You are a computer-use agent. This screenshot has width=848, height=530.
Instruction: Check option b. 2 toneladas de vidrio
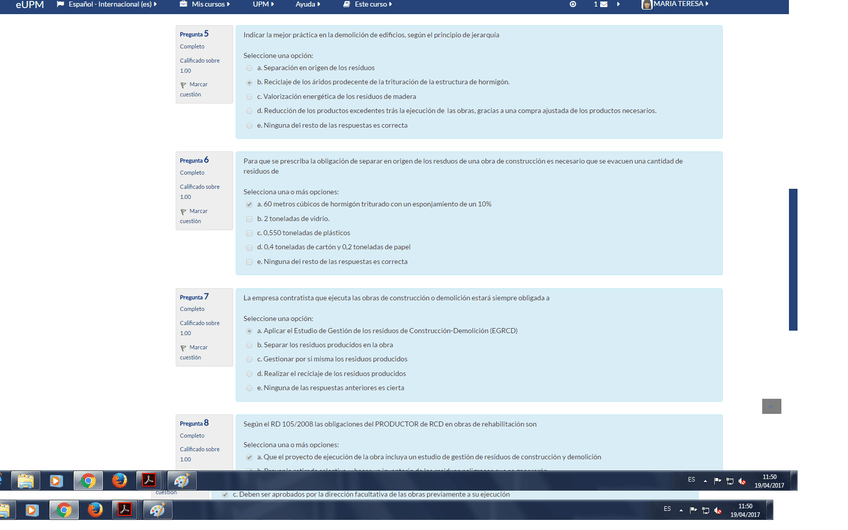(x=249, y=218)
